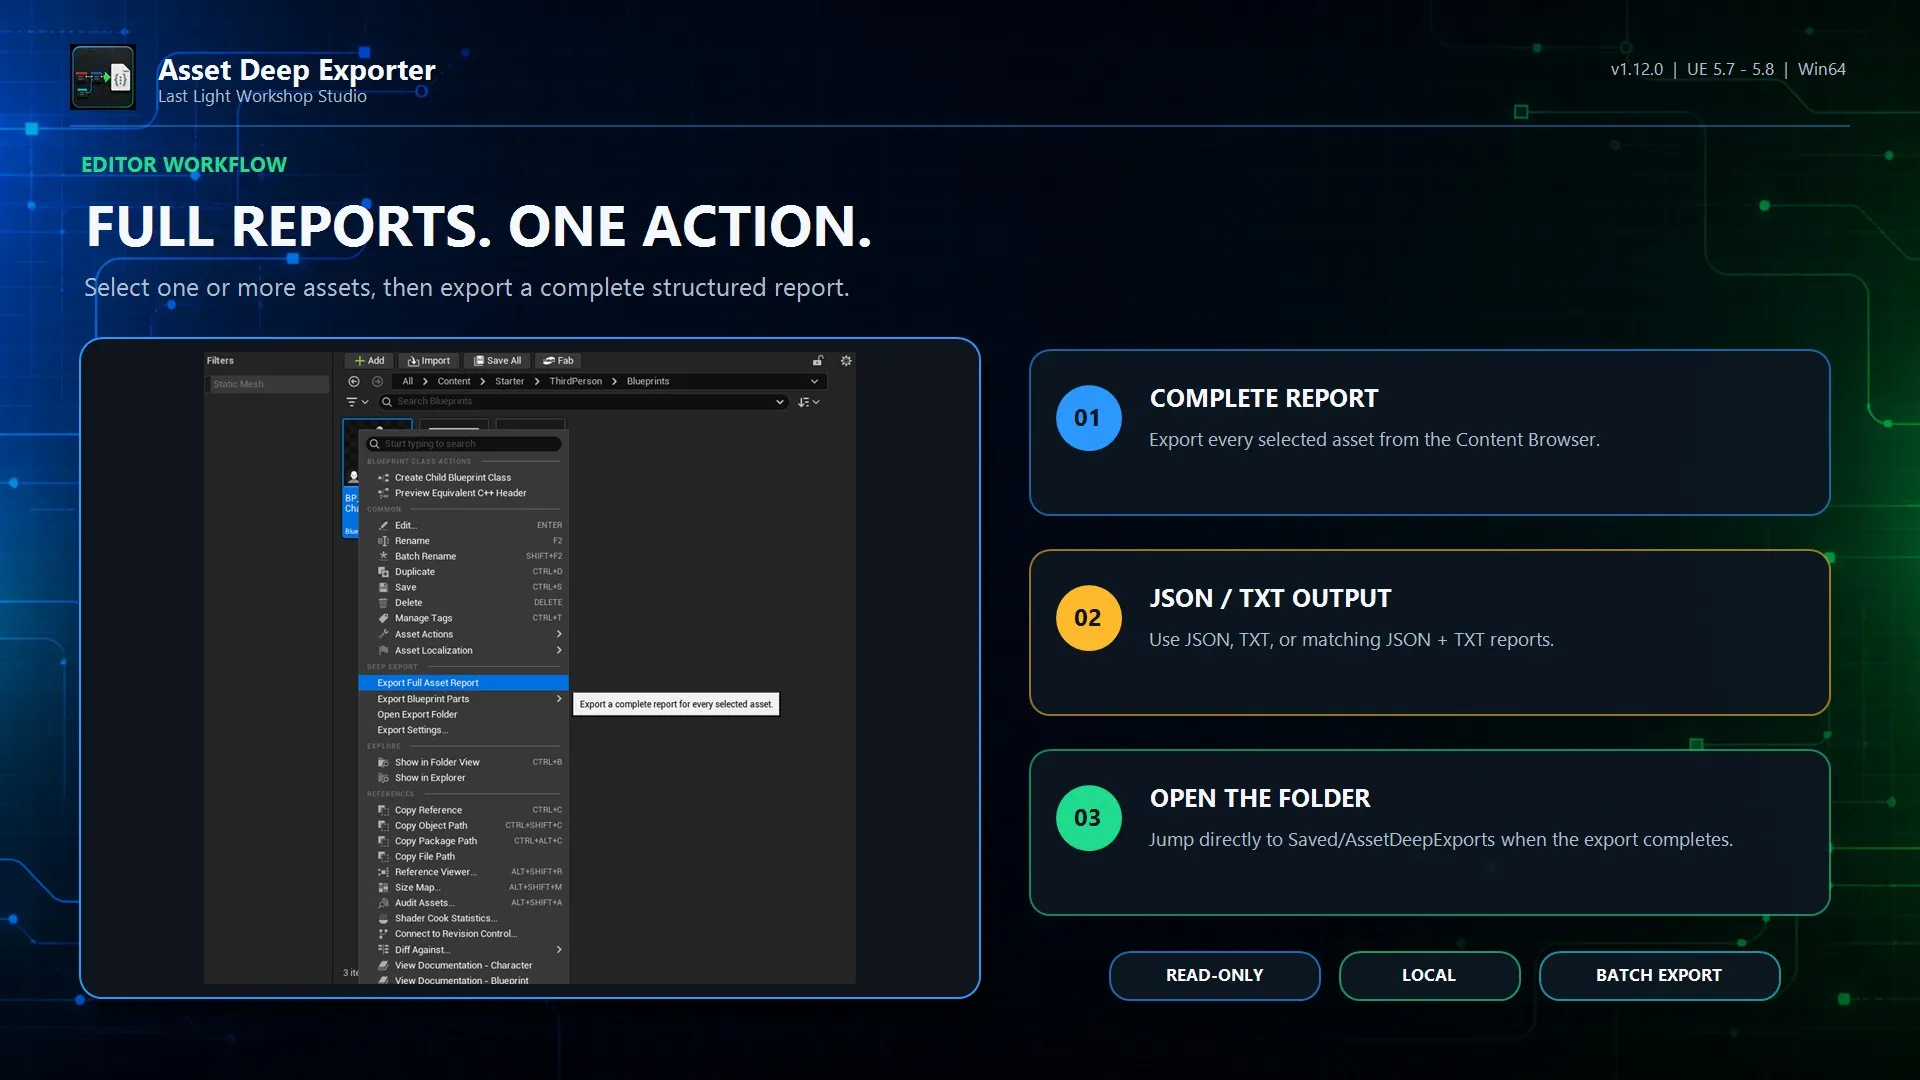1920x1080 pixels.
Task: Click the Search Blueprints field
Action: point(582,402)
